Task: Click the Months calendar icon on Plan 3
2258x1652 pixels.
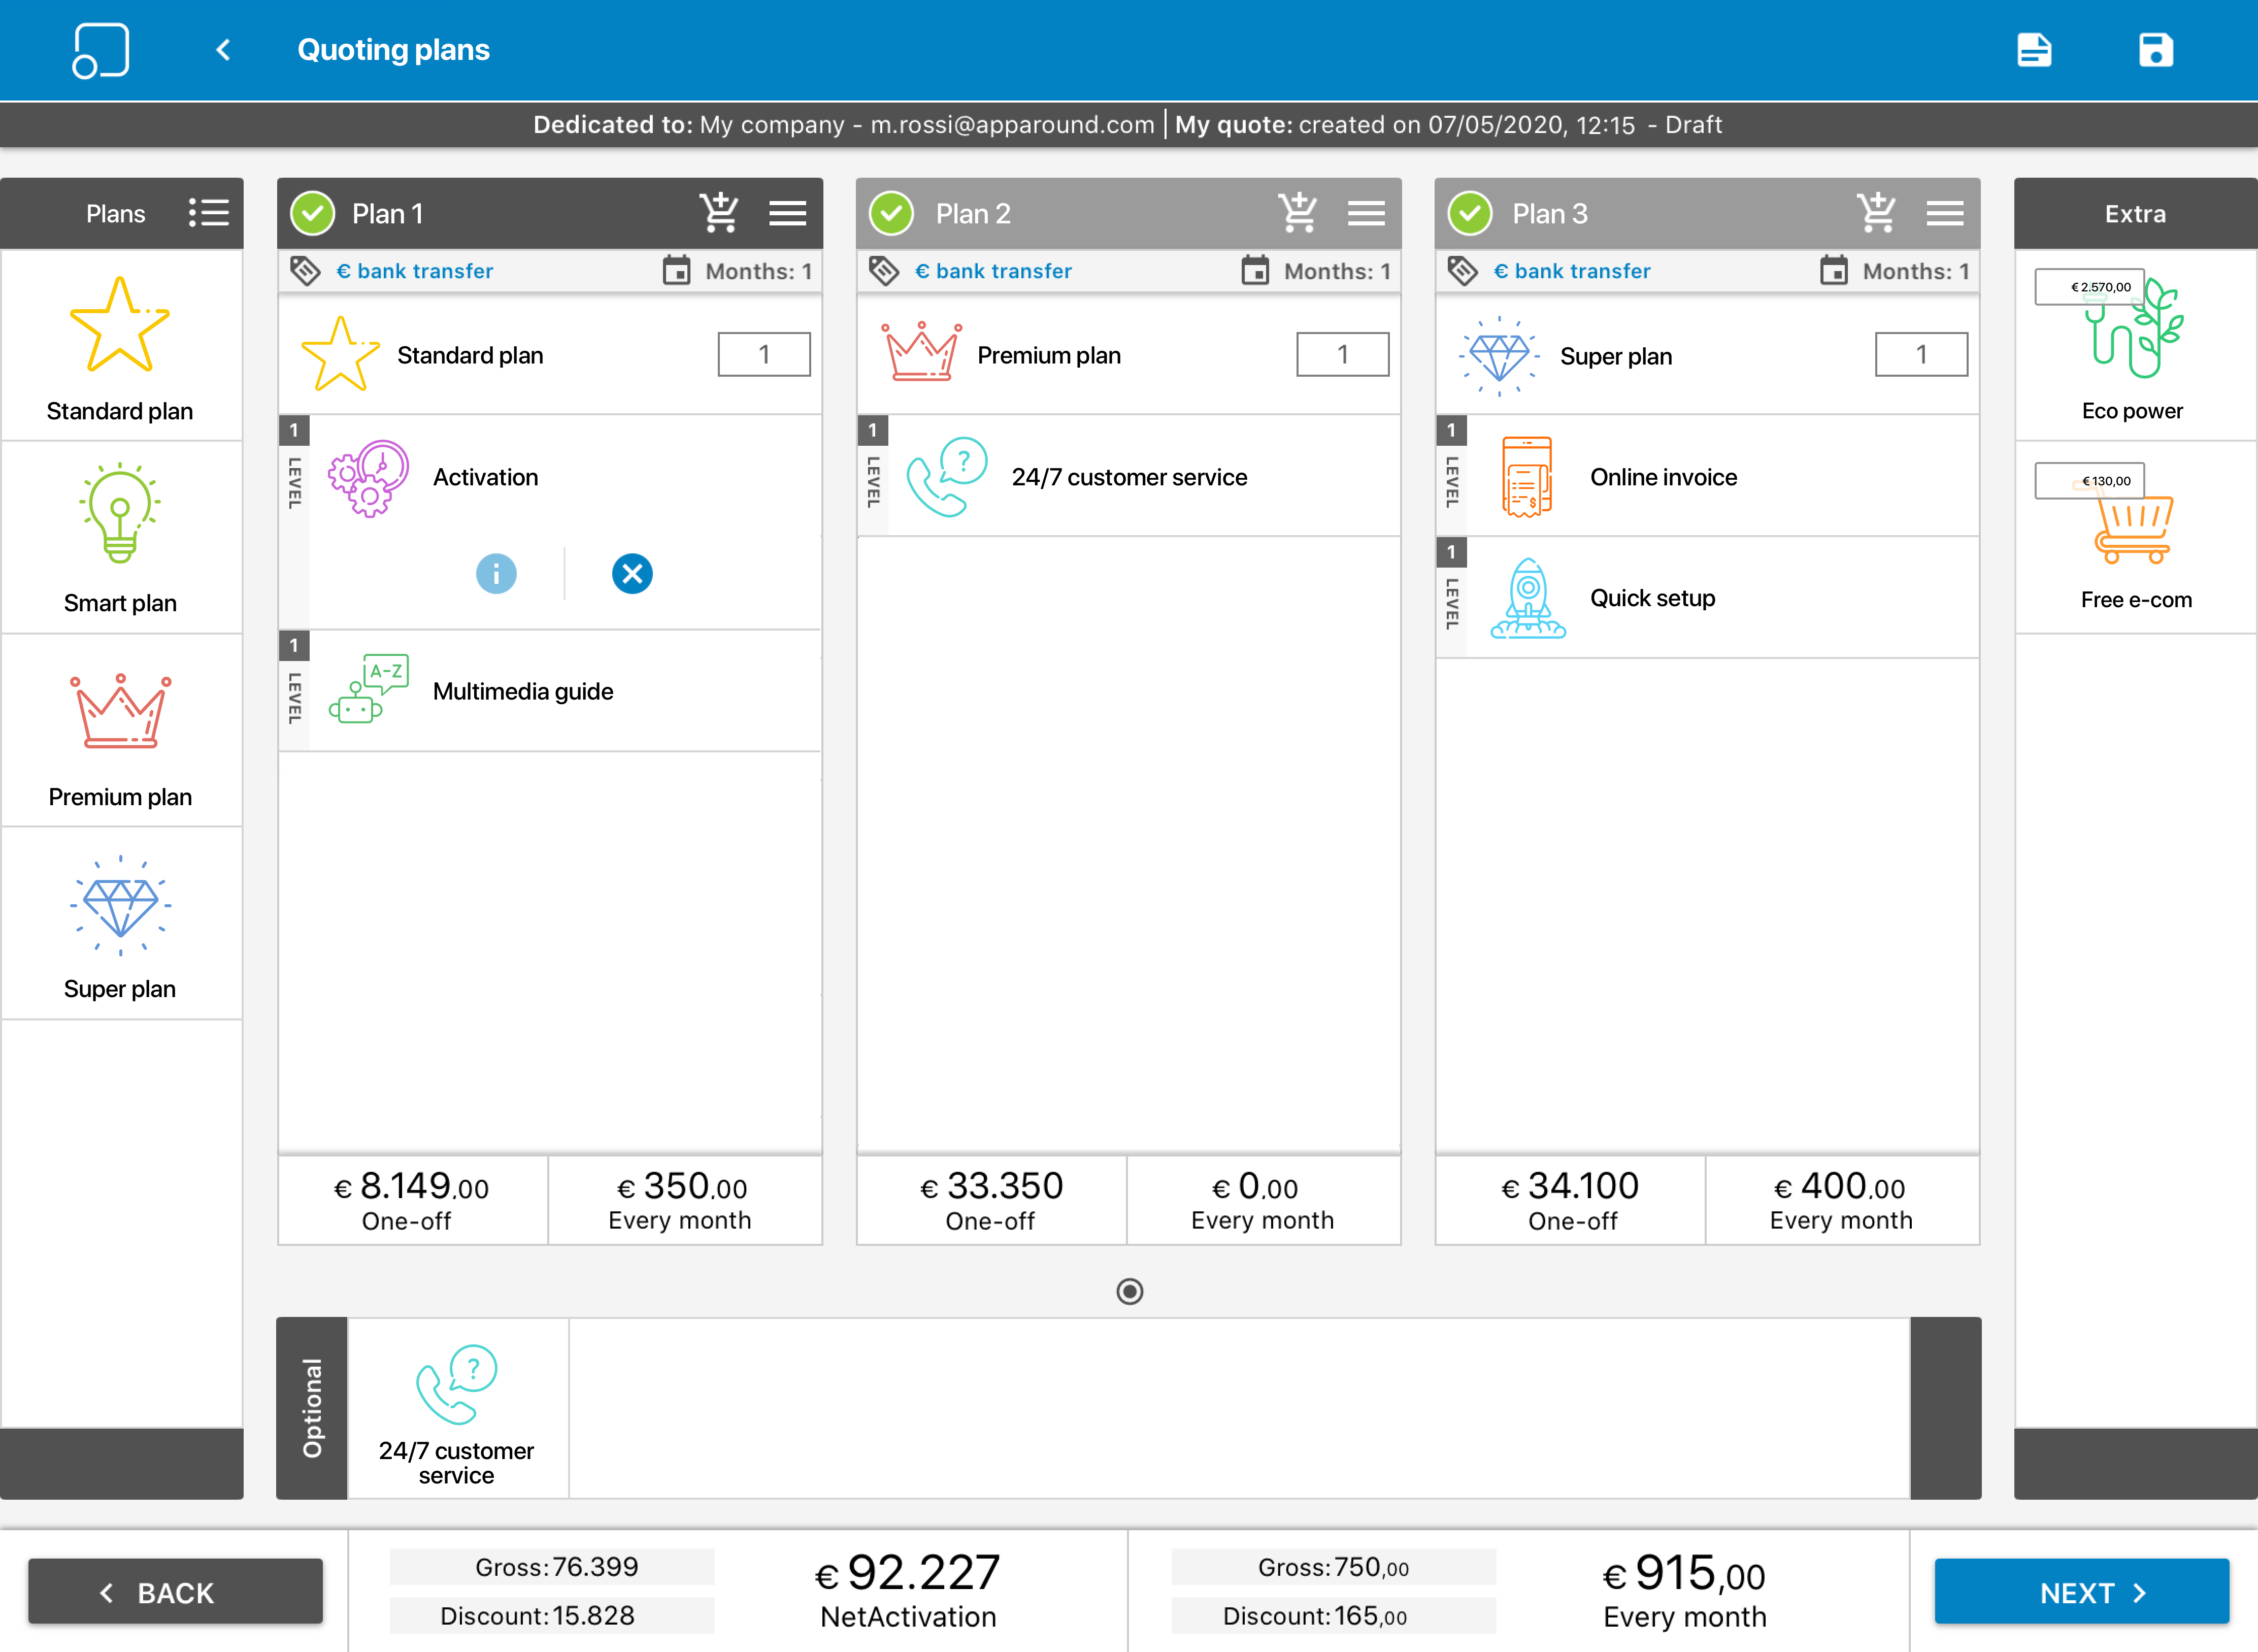Action: (x=1834, y=270)
